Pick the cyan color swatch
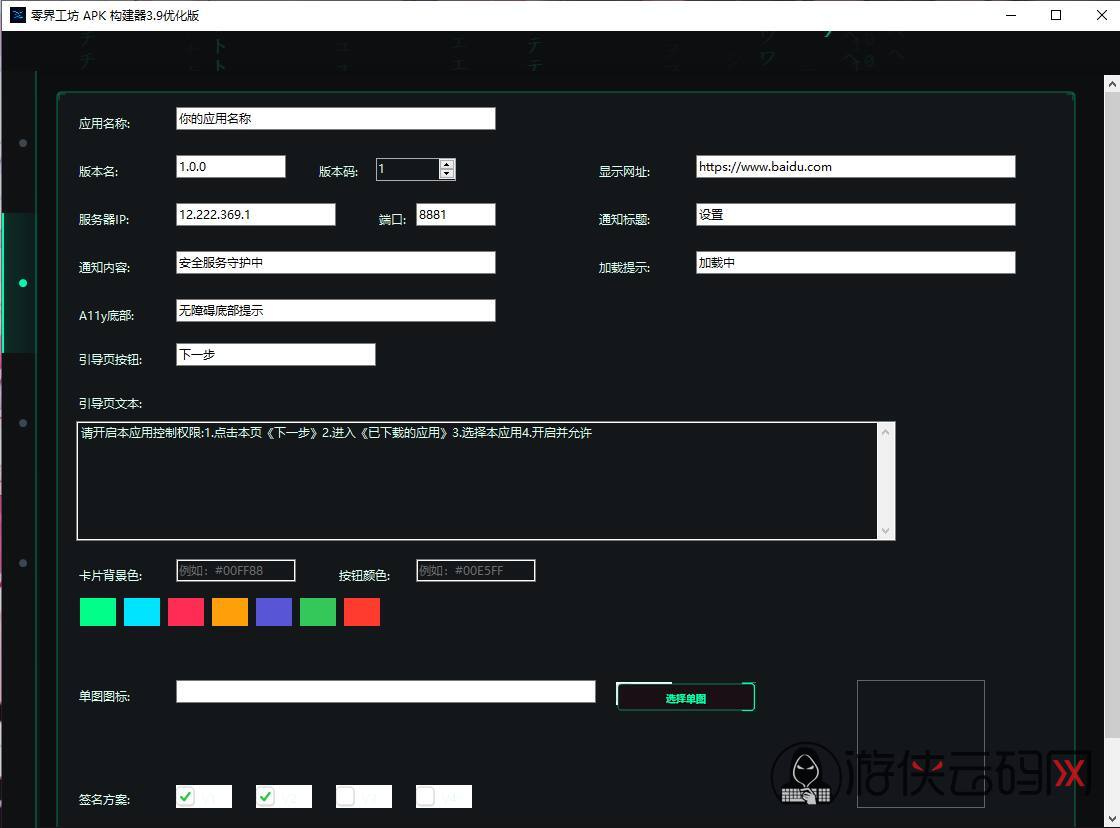The width and height of the screenshot is (1120, 828). [x=142, y=612]
